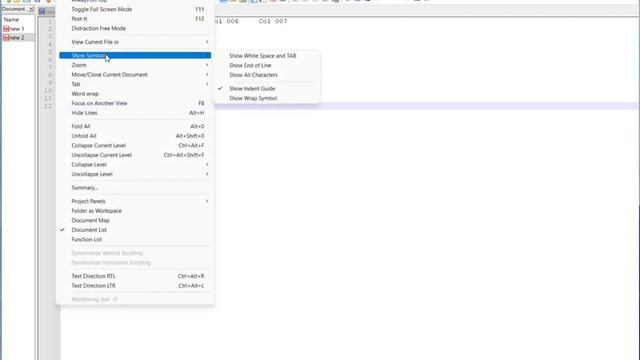Click the Name column header

18,20
